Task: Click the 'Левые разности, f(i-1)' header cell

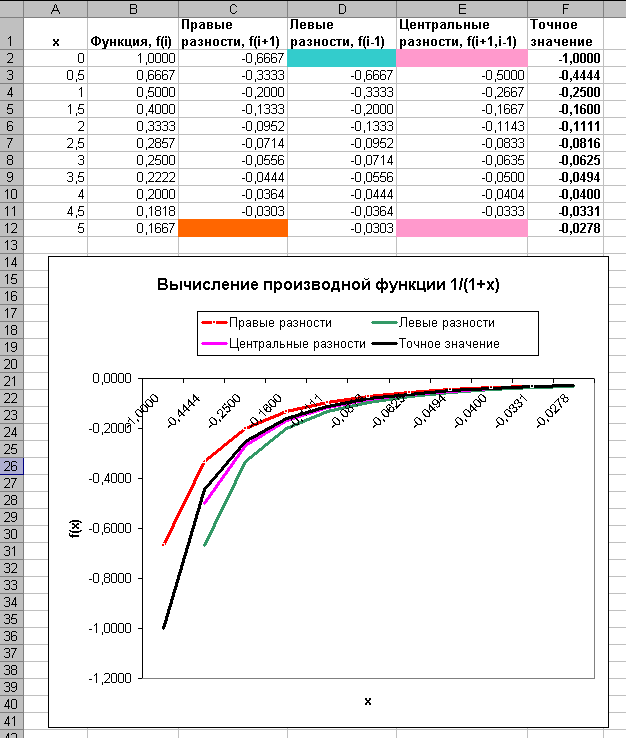Action: (x=342, y=33)
